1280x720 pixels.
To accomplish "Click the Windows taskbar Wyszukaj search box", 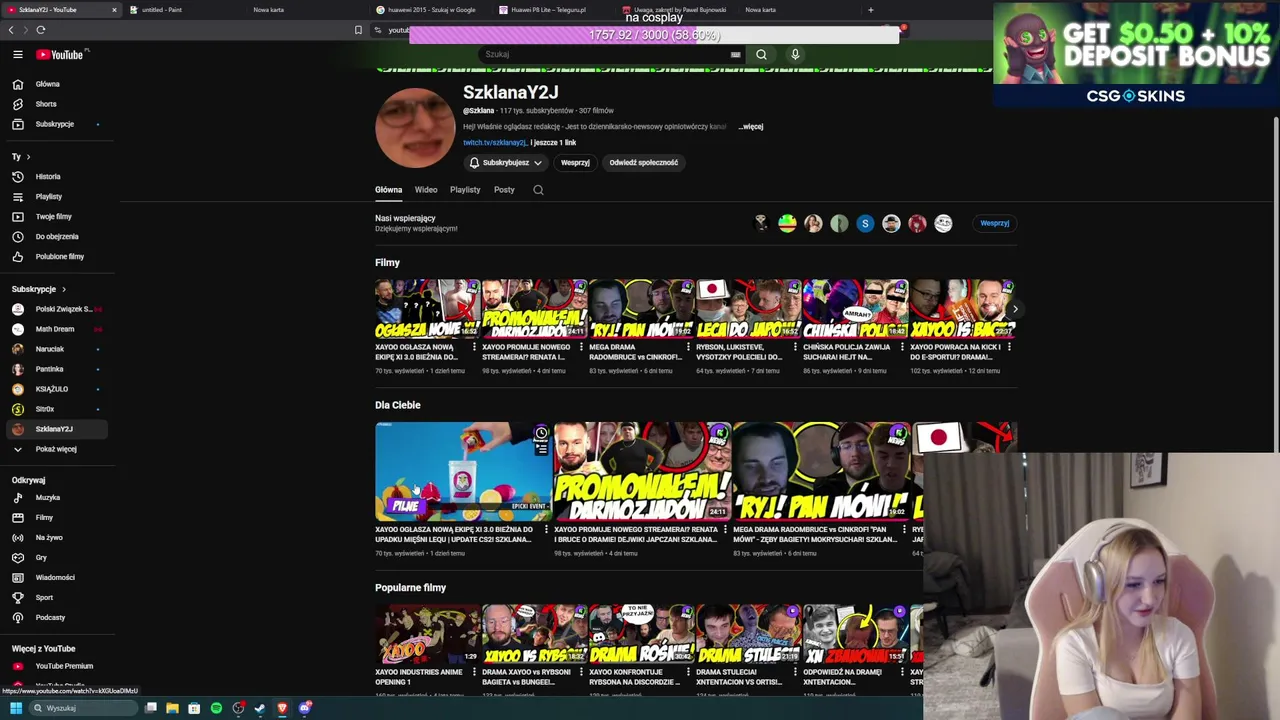I will pyautogui.click(x=84, y=708).
